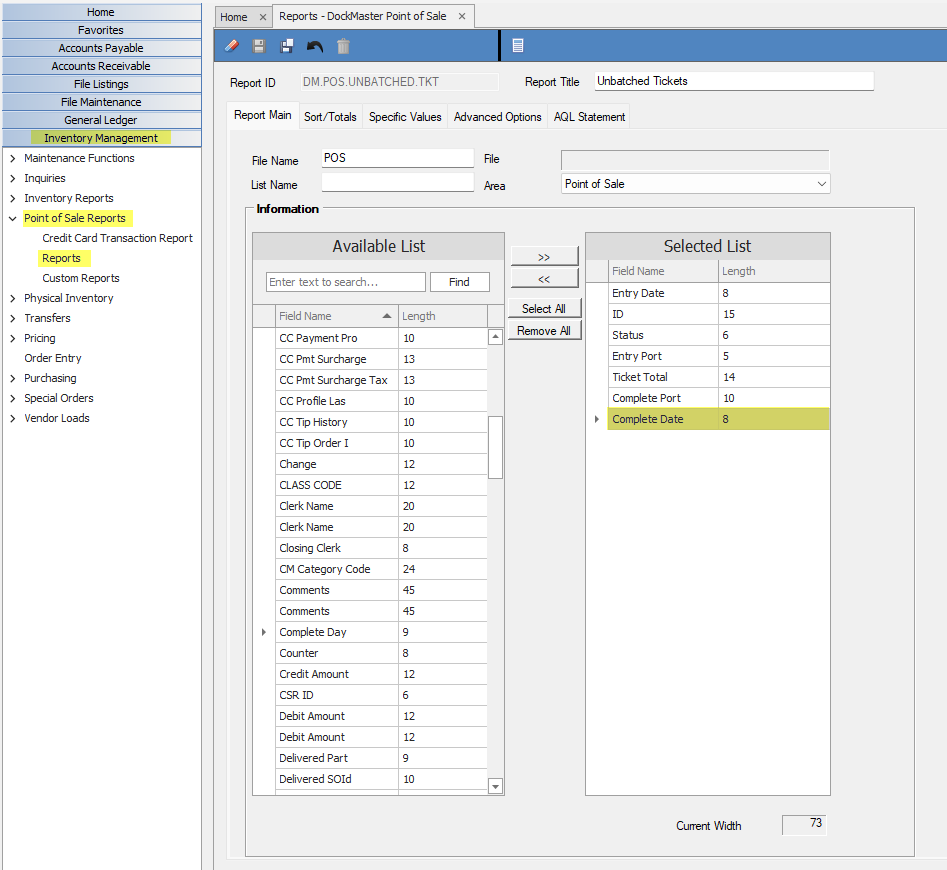
Task: Open File Listings menu section
Action: tap(101, 84)
